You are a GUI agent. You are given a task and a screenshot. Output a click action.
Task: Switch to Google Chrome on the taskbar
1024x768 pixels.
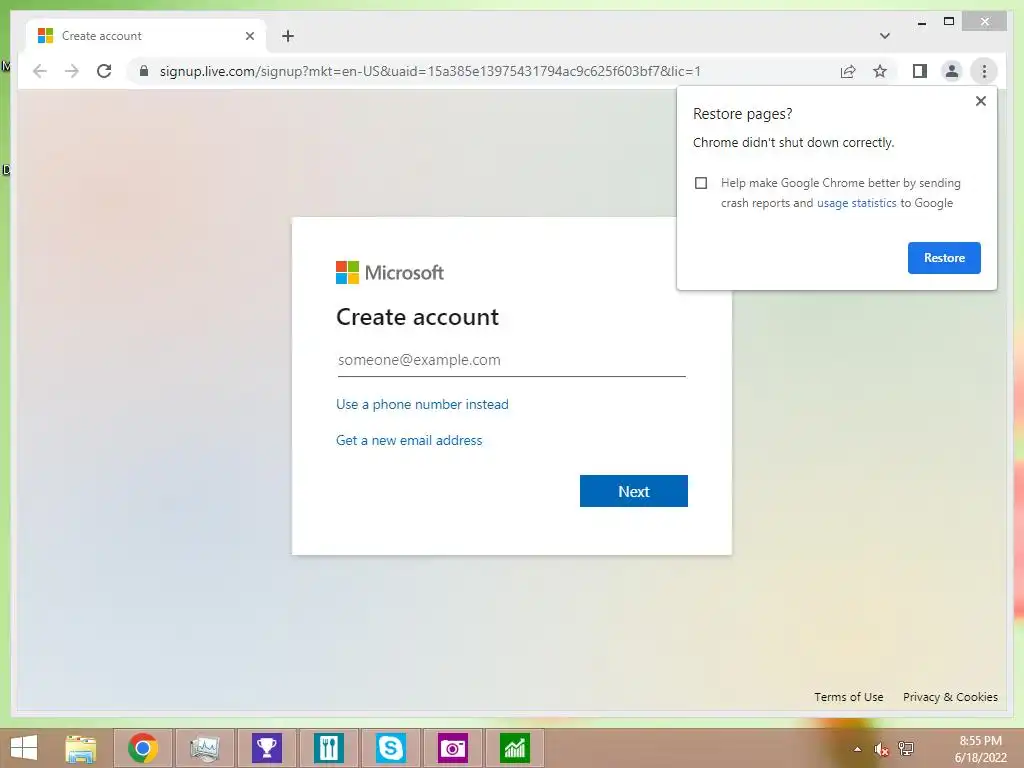click(x=143, y=748)
